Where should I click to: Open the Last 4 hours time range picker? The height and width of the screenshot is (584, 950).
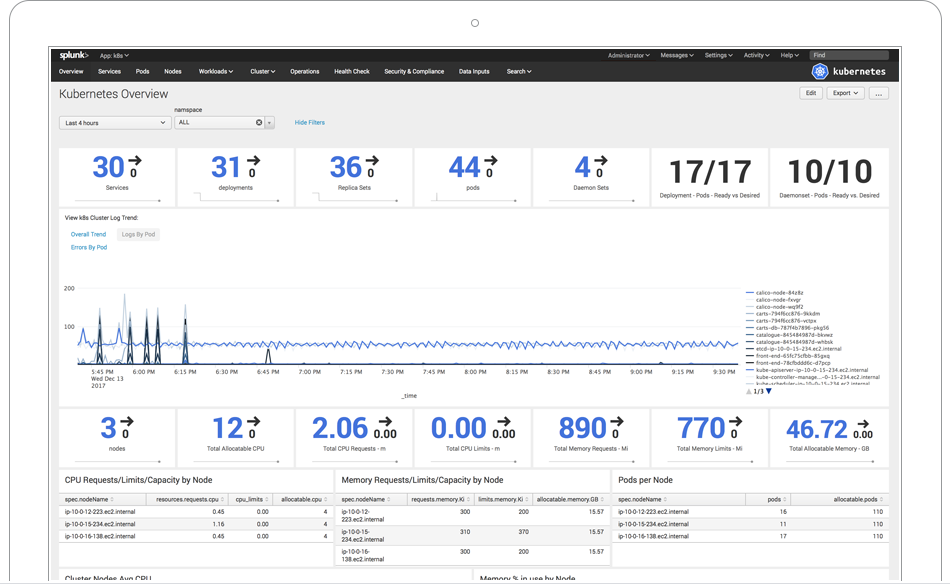(115, 123)
